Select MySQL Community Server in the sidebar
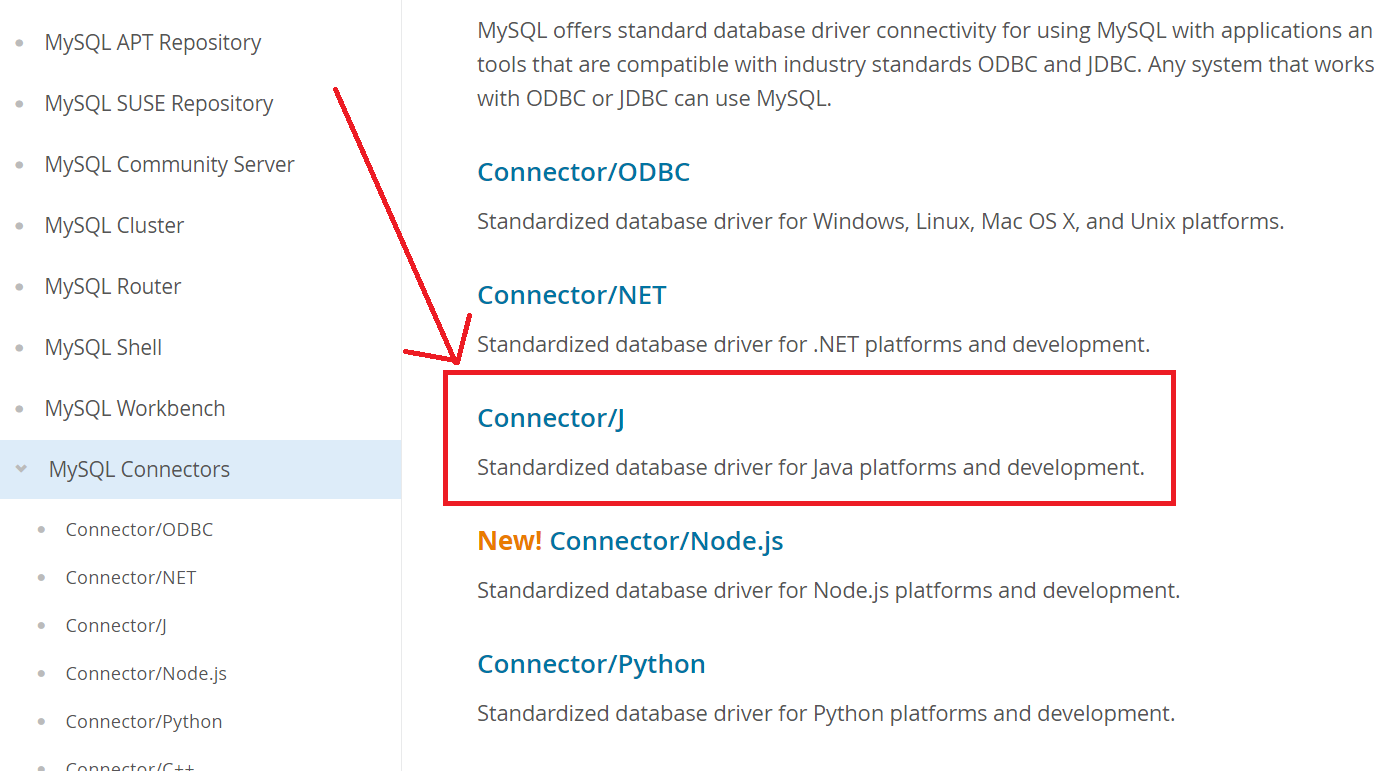 click(x=169, y=164)
